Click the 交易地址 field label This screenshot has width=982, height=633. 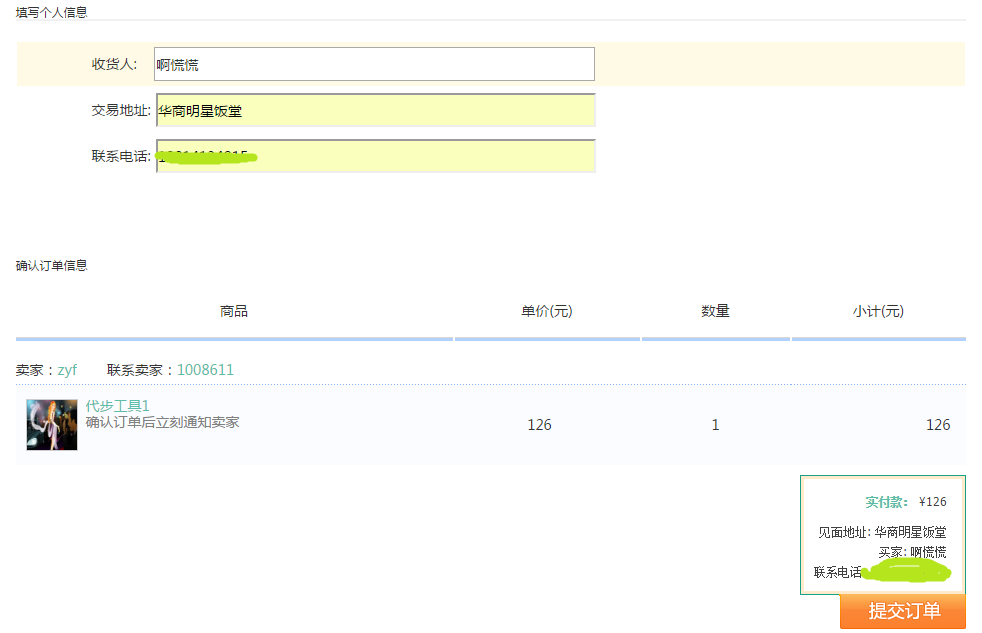point(121,110)
